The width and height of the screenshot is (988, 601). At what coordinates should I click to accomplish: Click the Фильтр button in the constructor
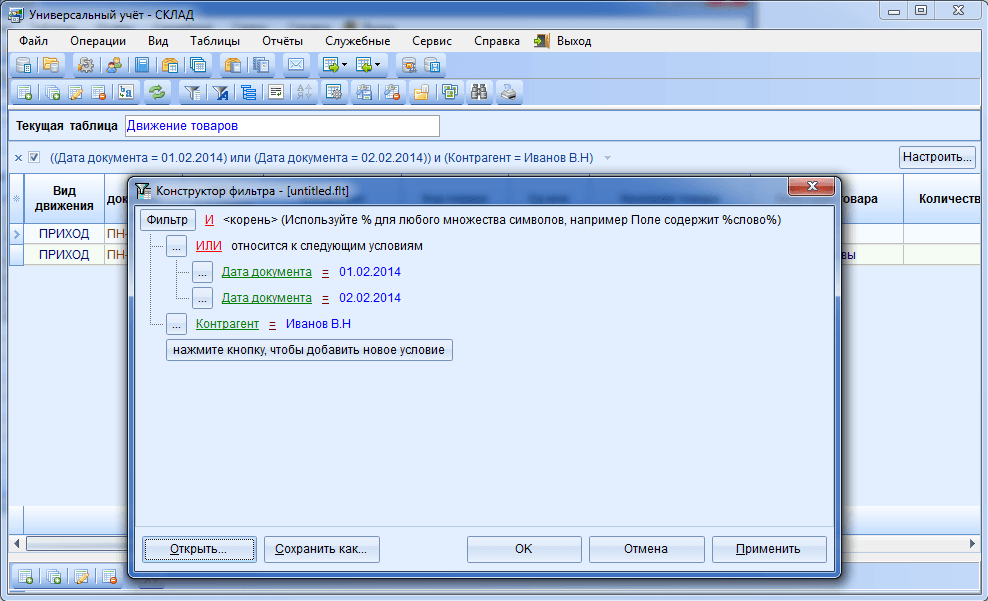(x=167, y=220)
